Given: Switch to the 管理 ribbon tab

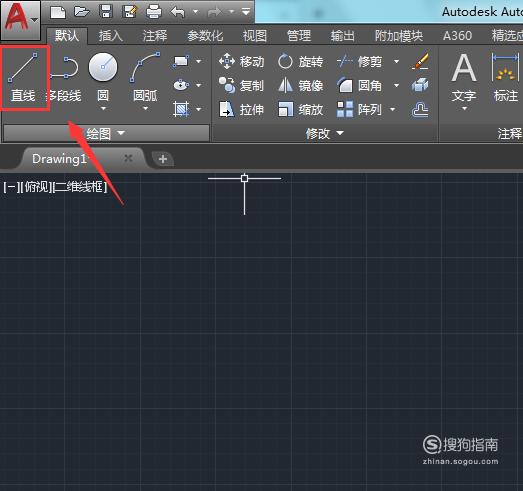Looking at the screenshot, I should tap(299, 35).
